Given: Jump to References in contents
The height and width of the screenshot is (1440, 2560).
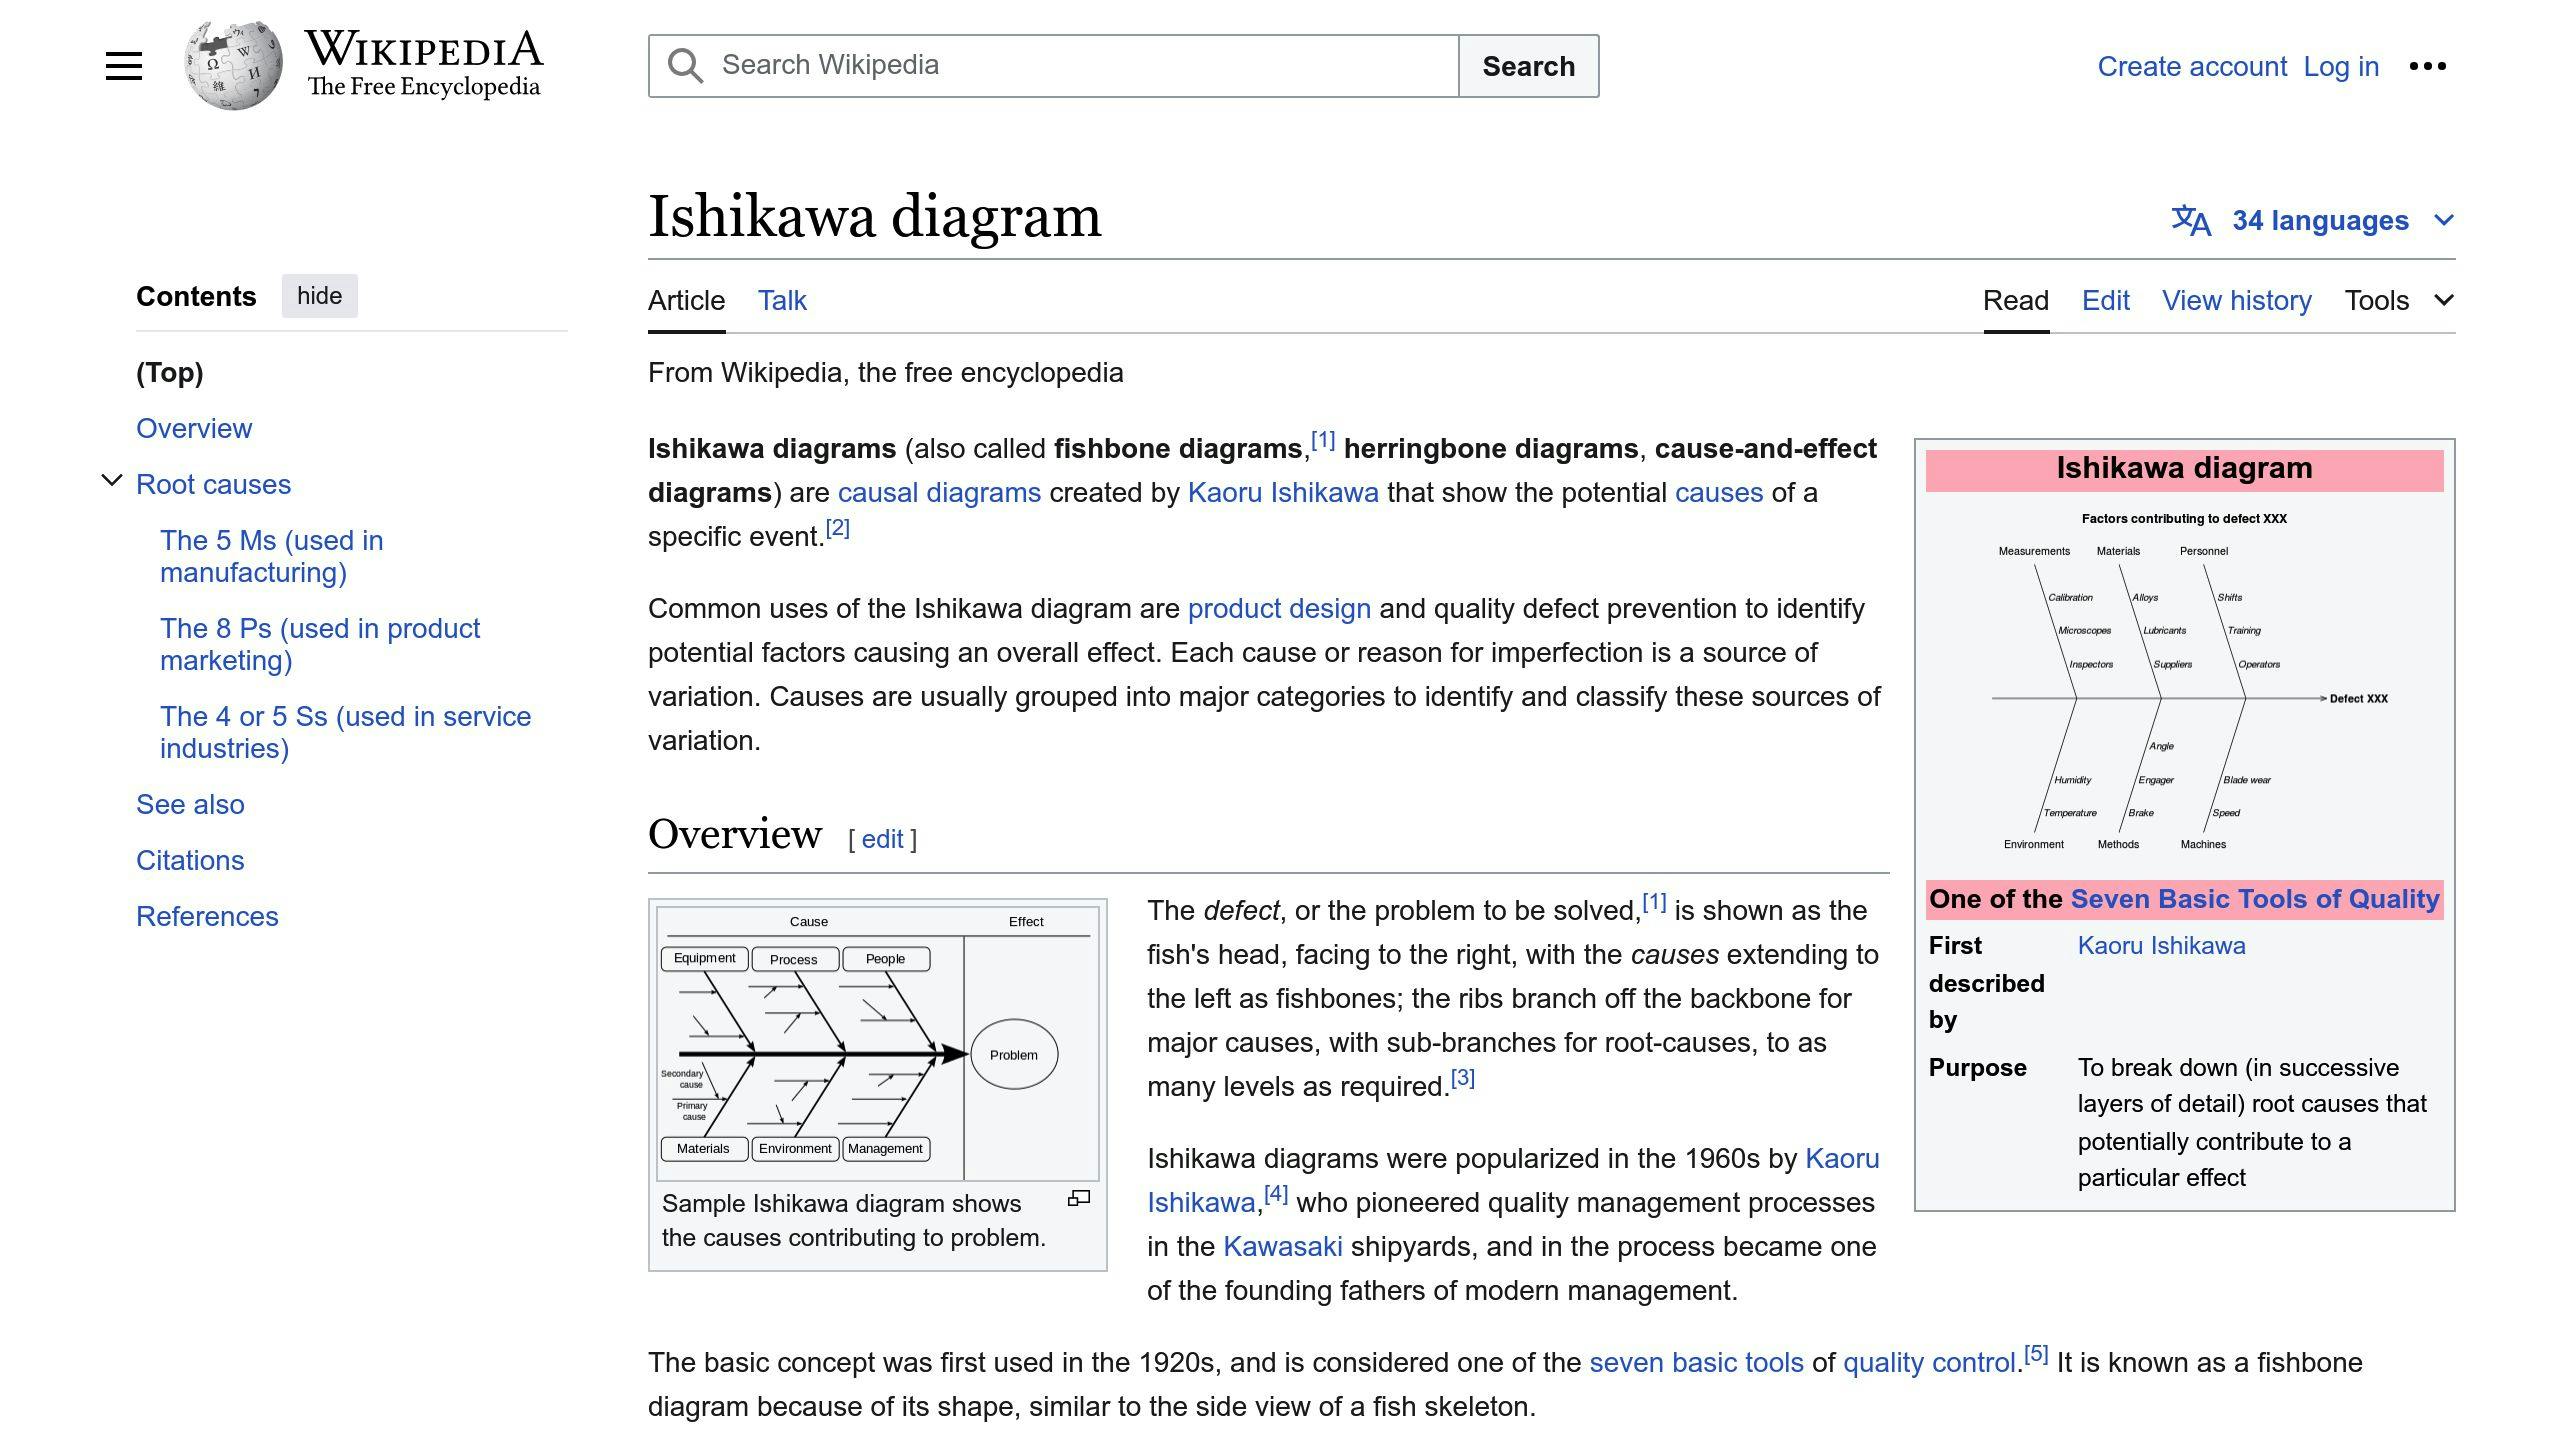Looking at the screenshot, I should 207,916.
